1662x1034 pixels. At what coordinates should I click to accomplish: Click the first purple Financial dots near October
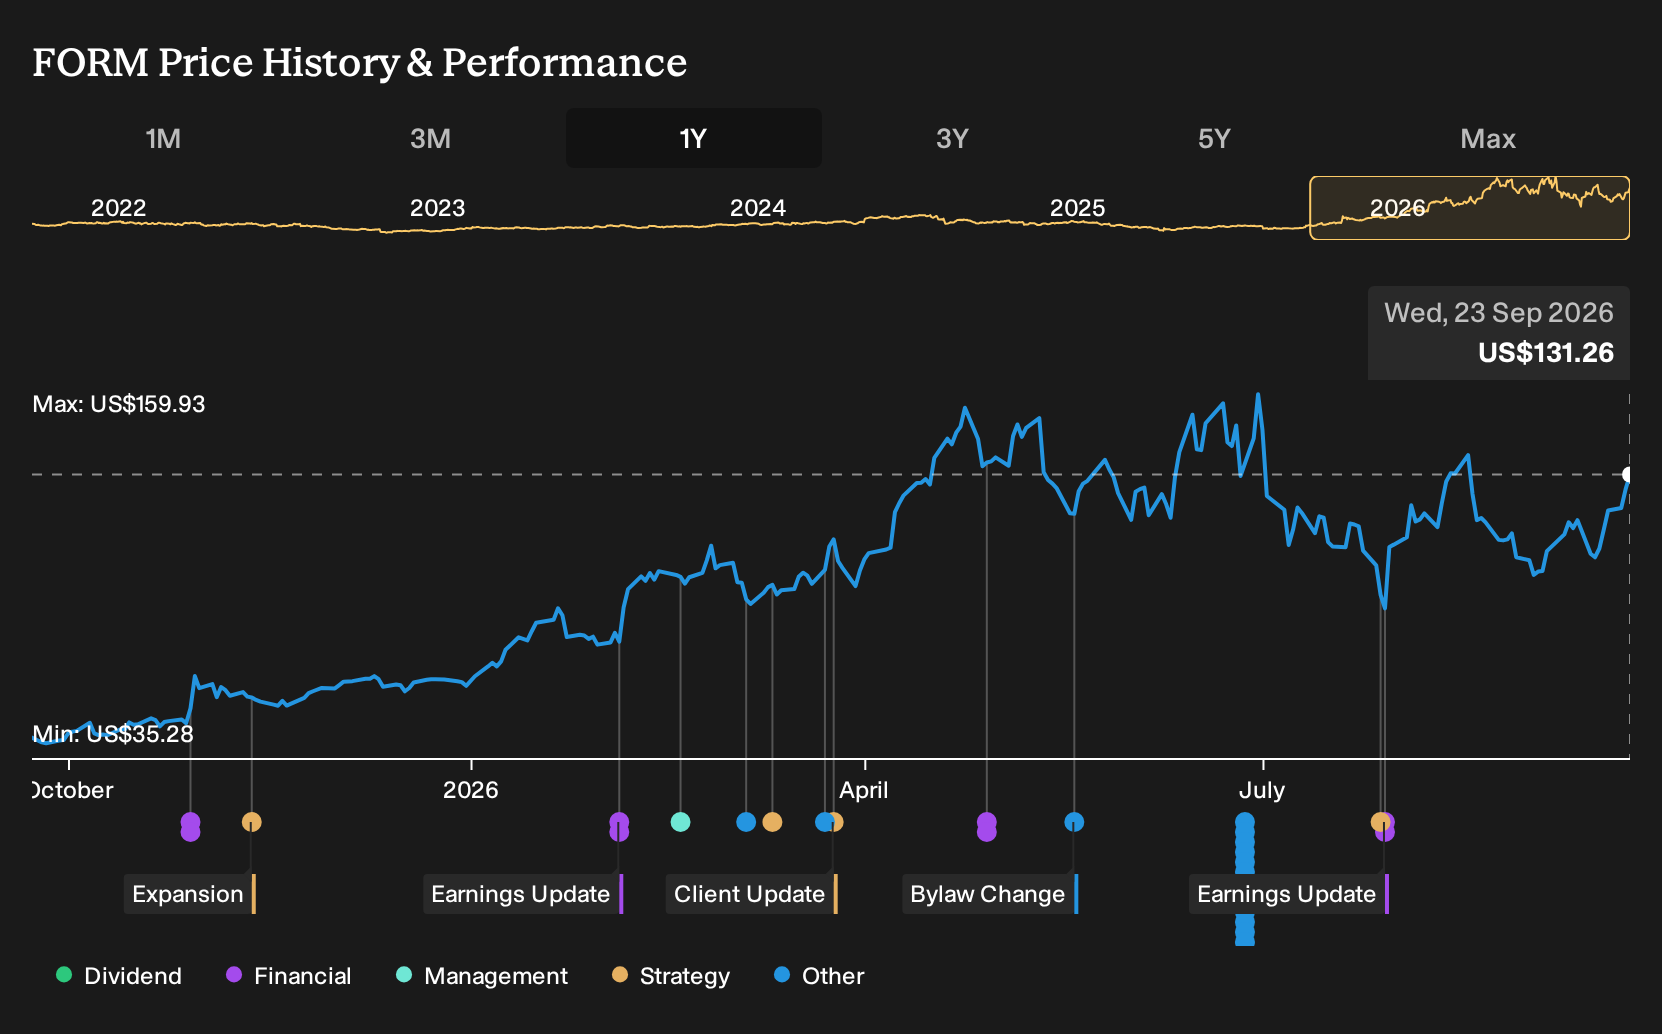click(190, 827)
